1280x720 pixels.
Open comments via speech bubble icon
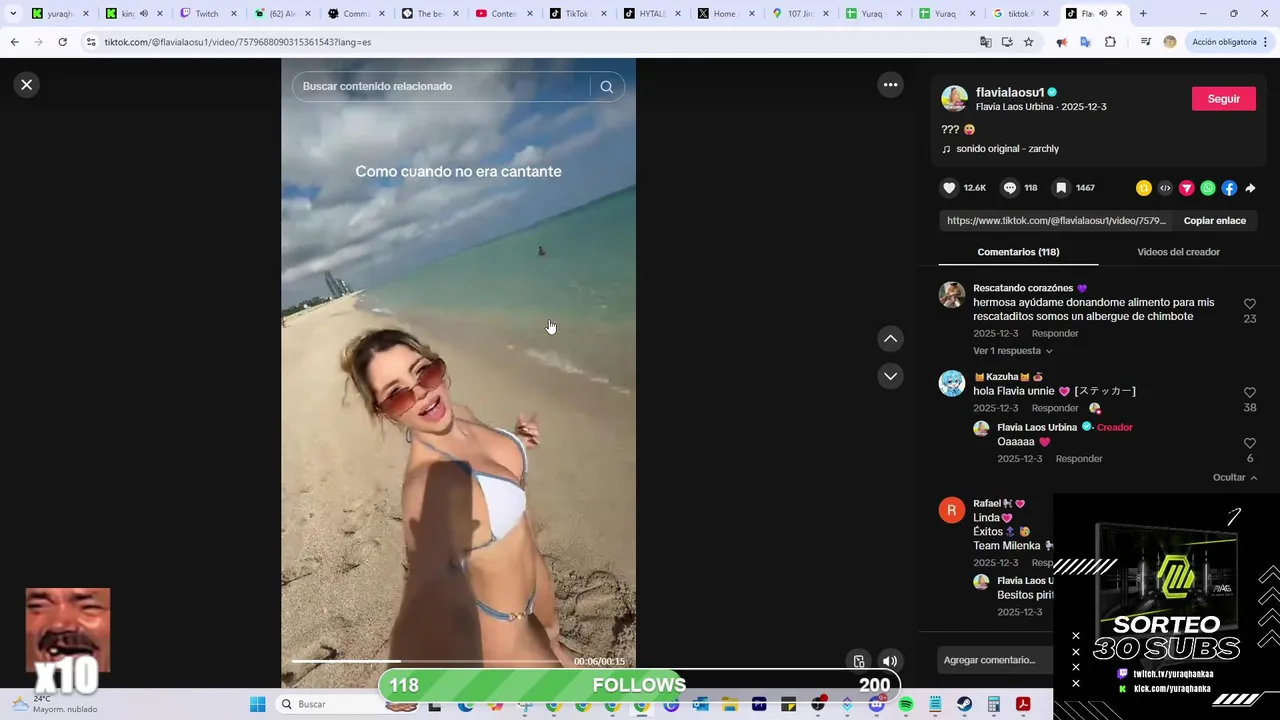pos(1010,188)
